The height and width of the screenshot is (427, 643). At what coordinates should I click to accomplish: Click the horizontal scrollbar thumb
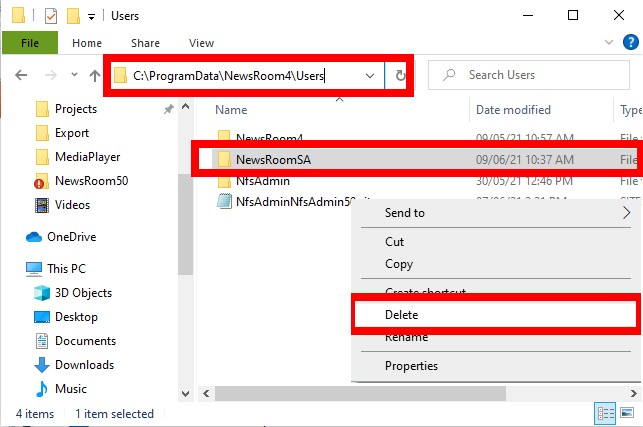point(360,394)
